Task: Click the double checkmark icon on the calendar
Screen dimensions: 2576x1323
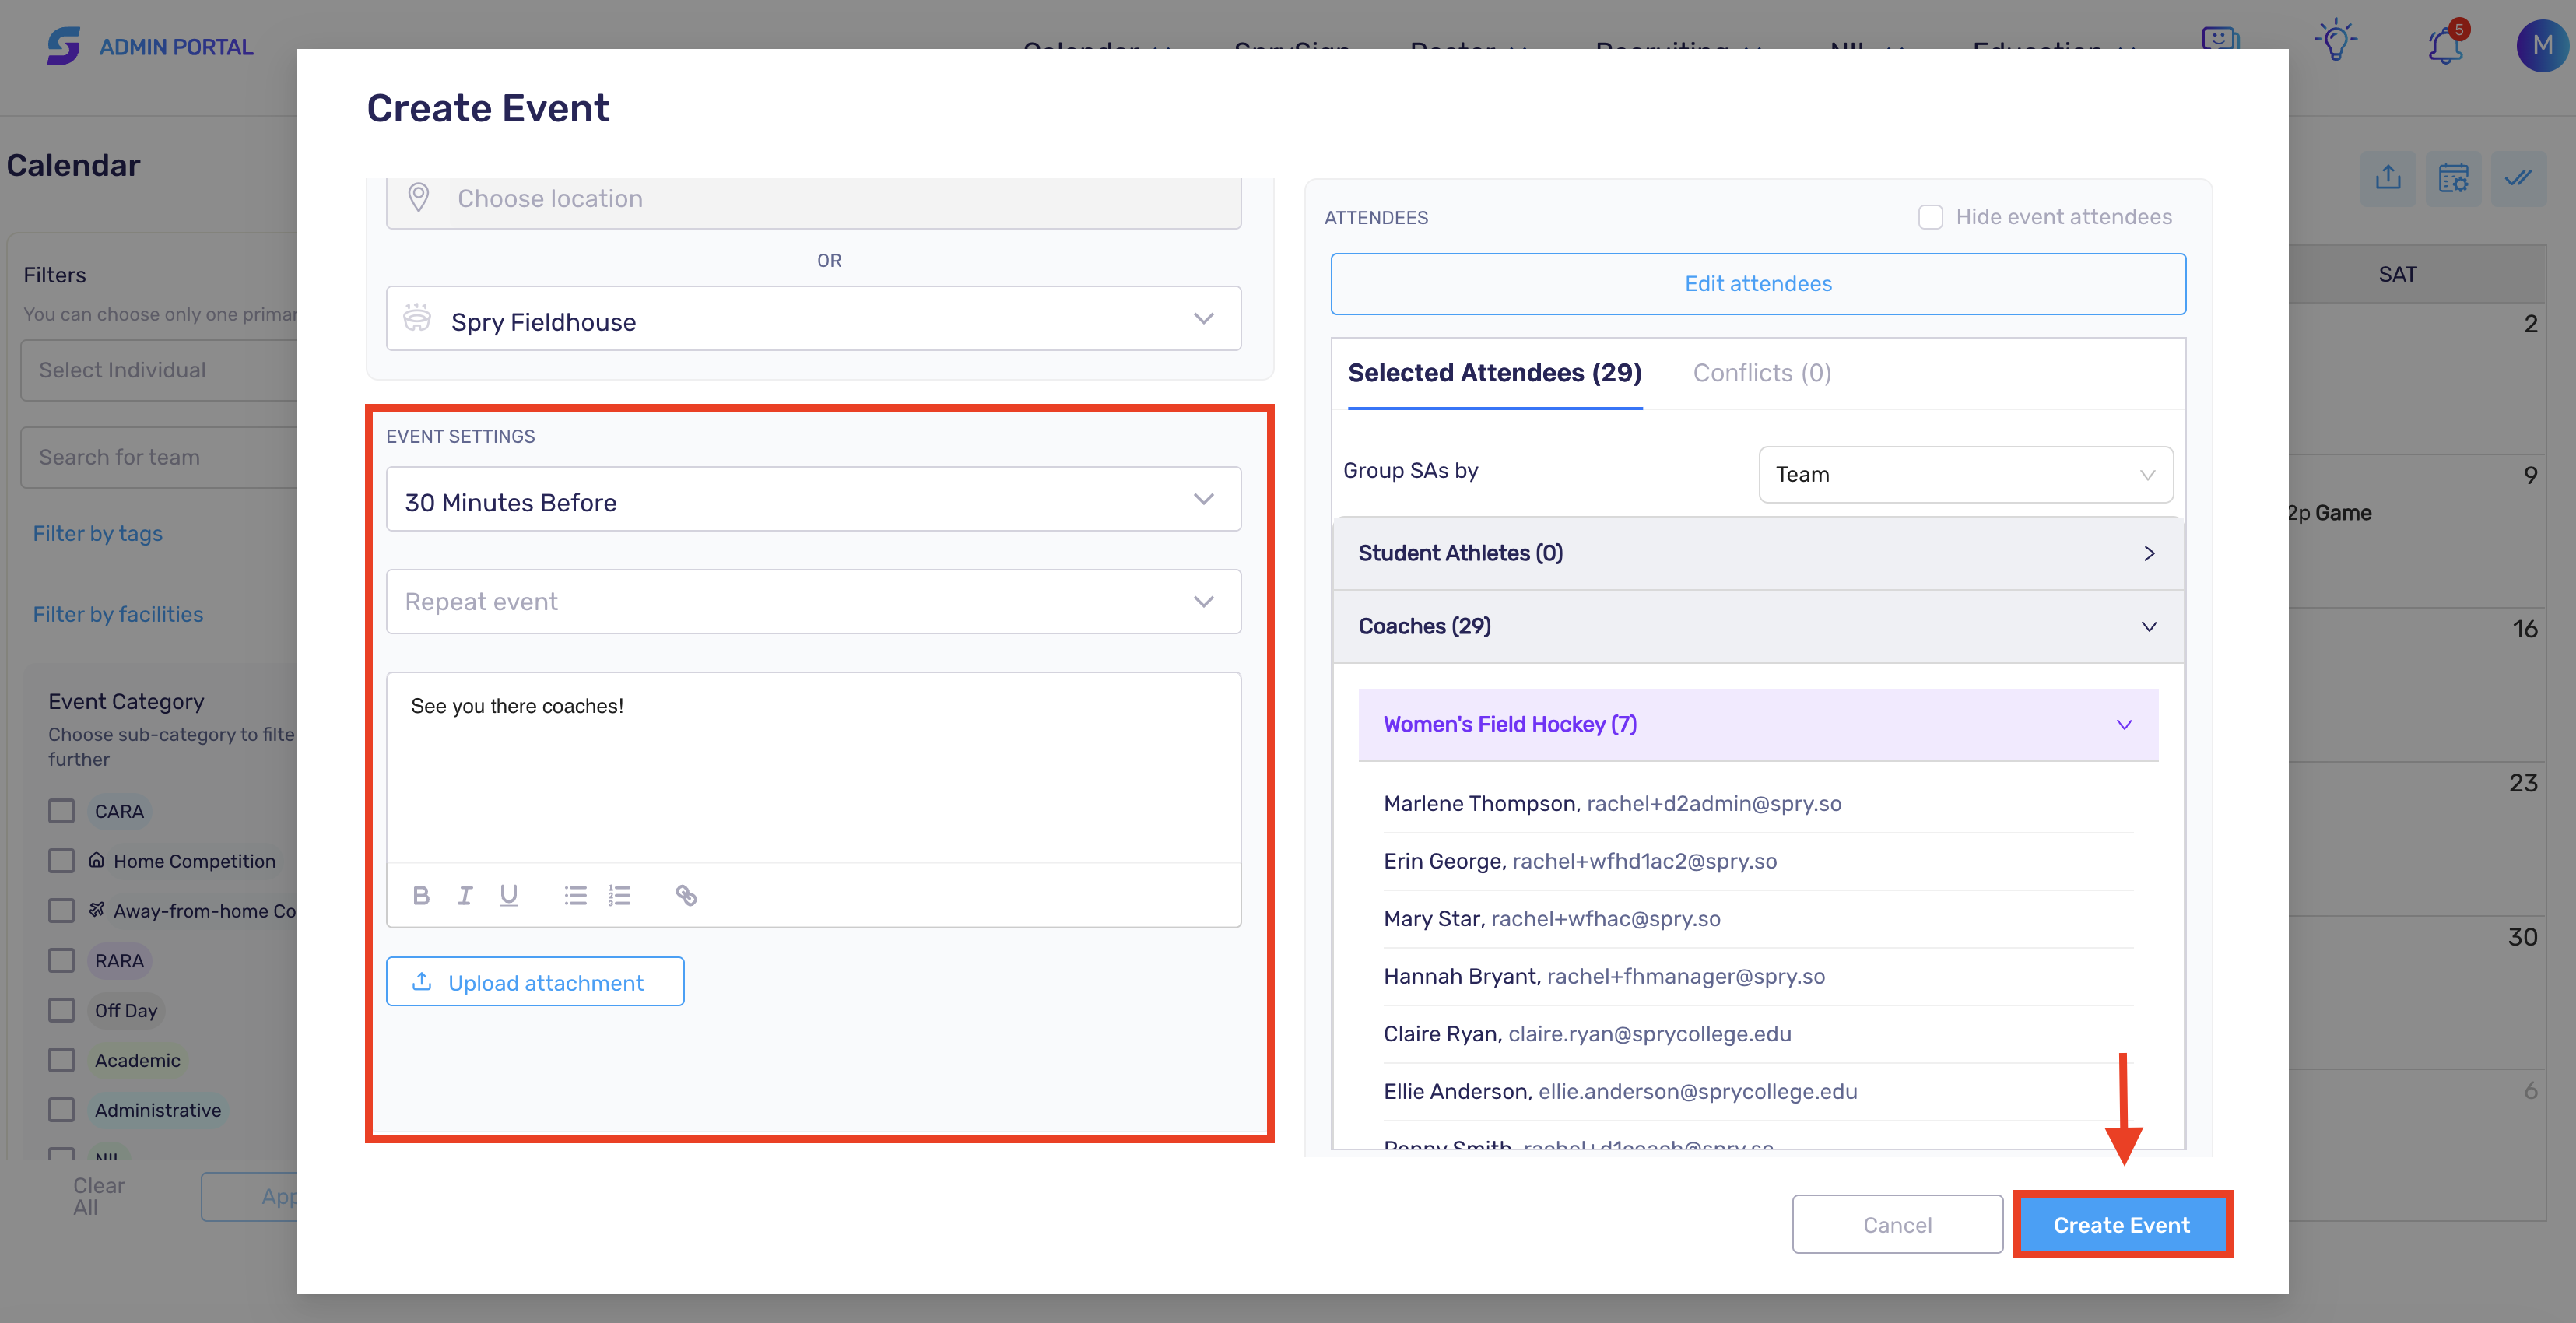Action: pyautogui.click(x=2518, y=178)
